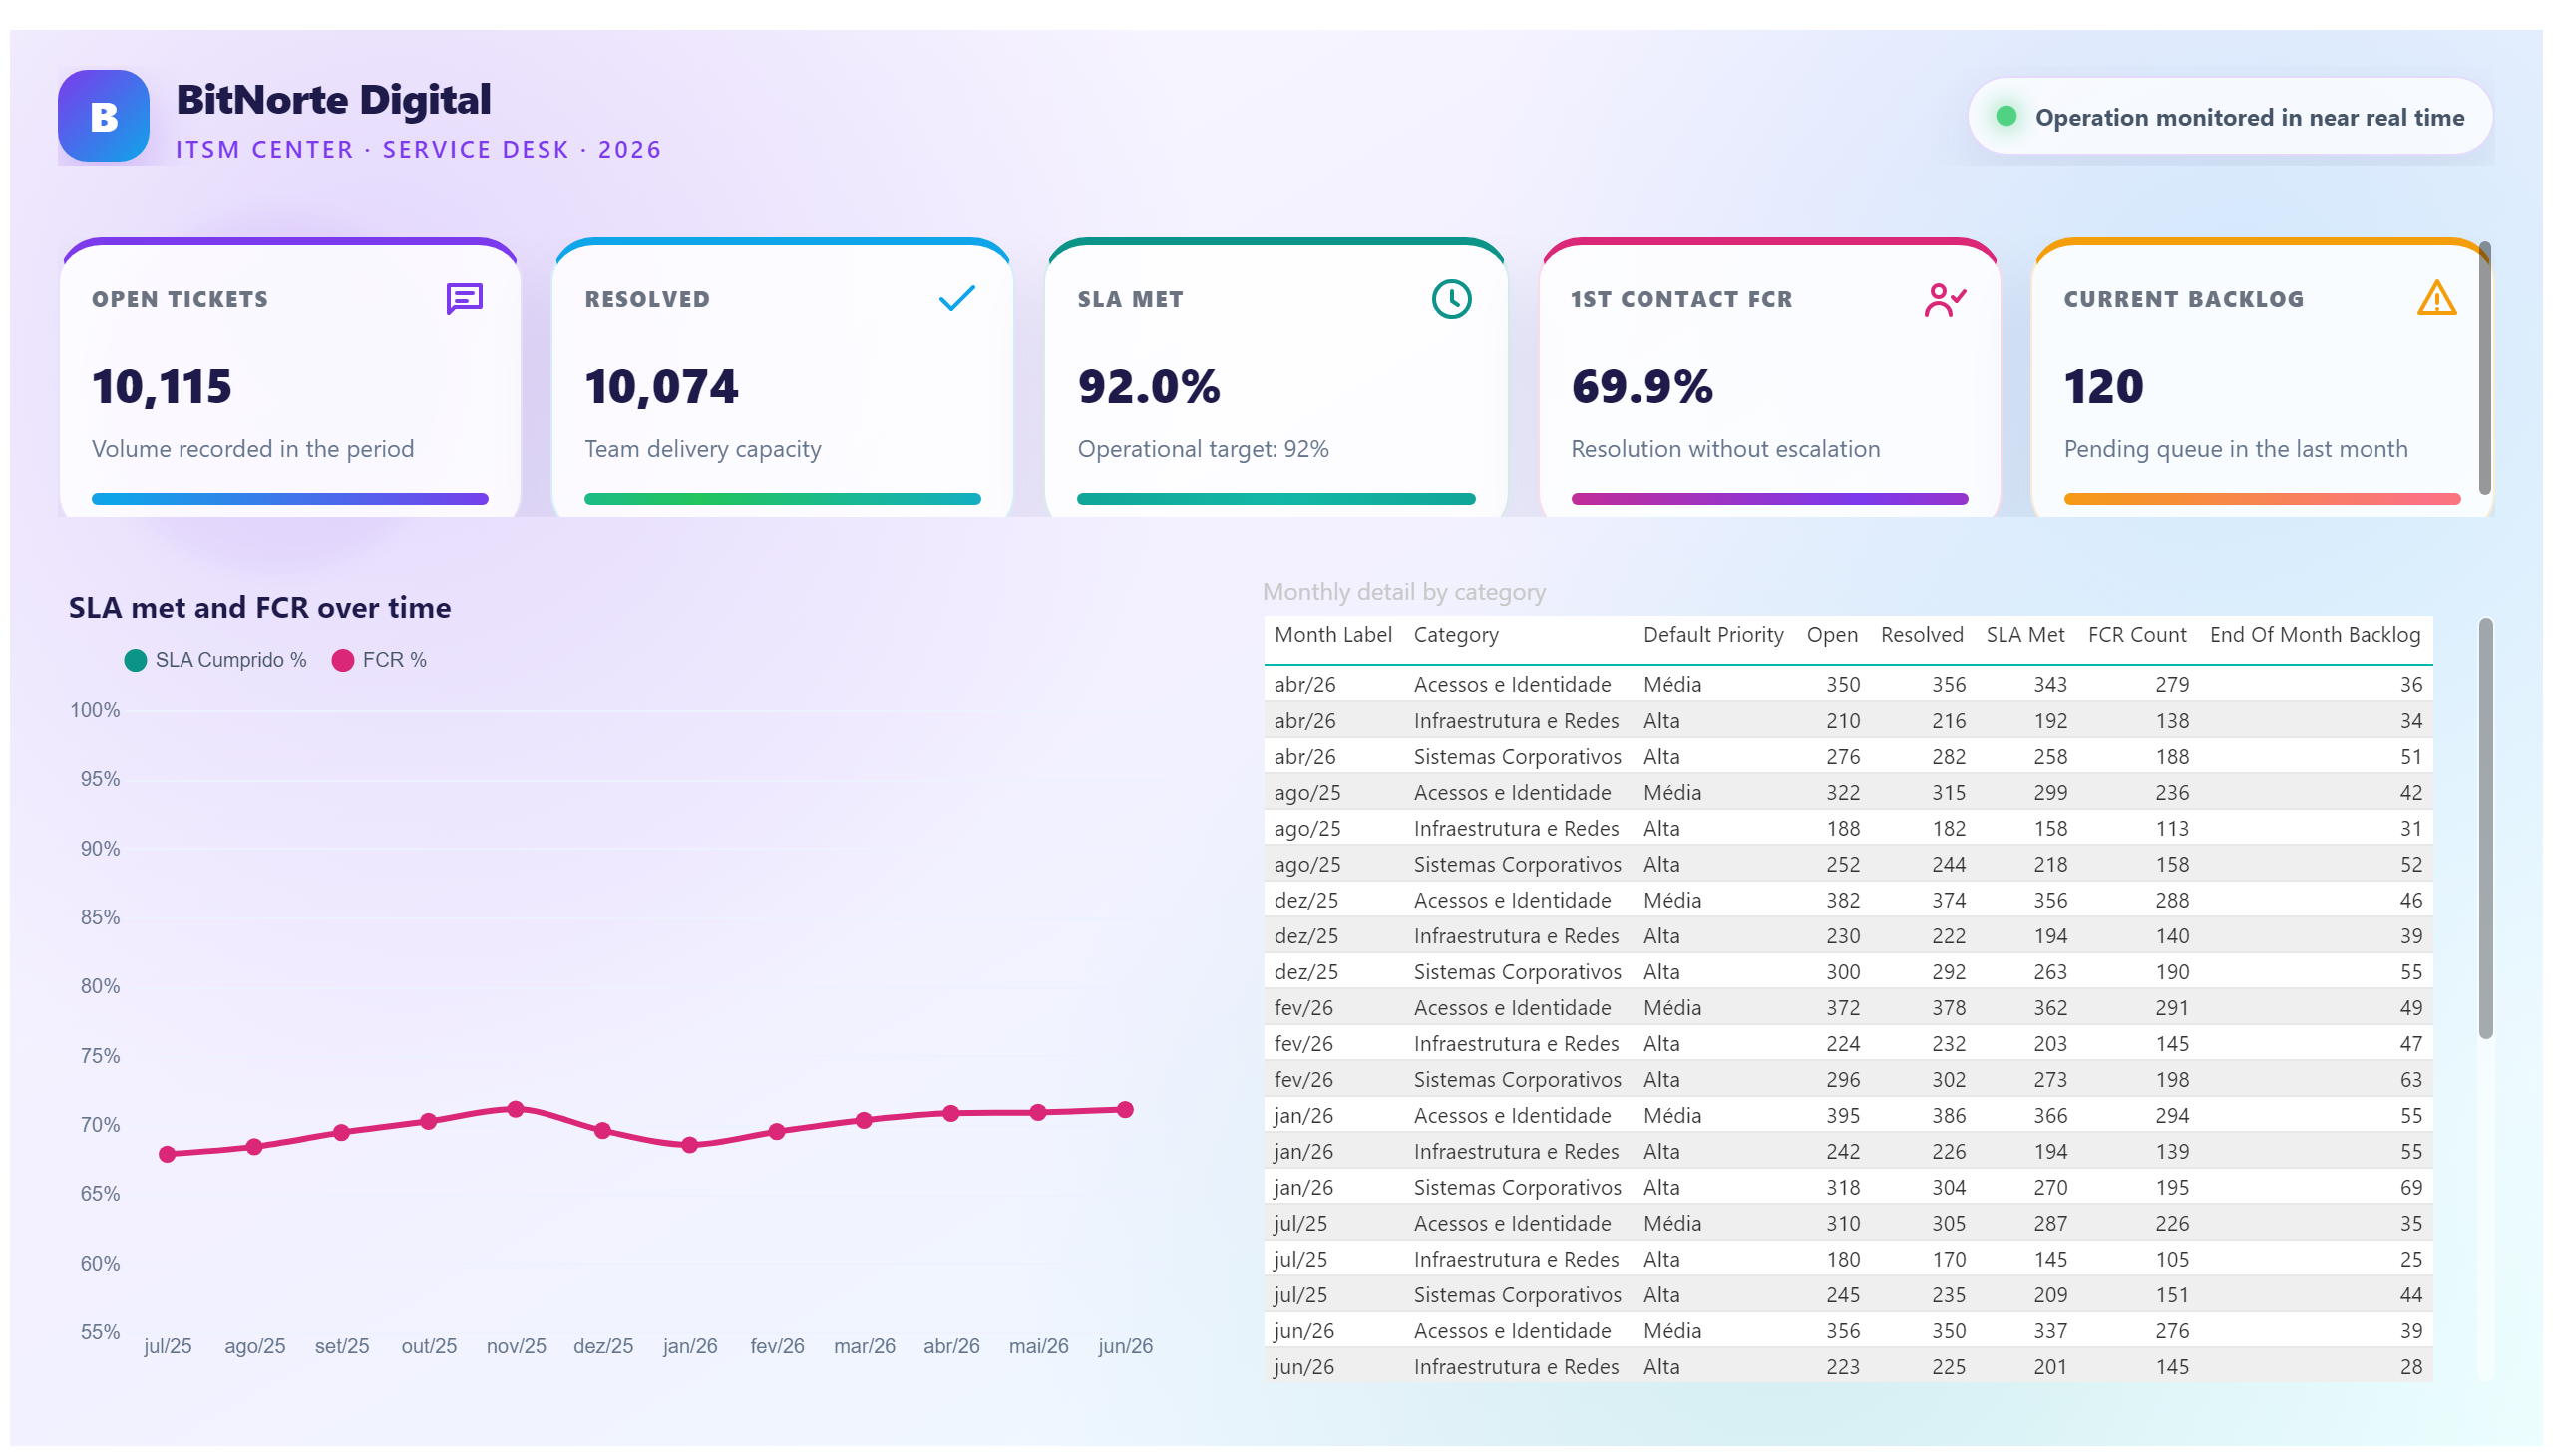Click the dez/25 FCR data point
Viewport: 2553px width, 1456px height.
click(x=603, y=1131)
